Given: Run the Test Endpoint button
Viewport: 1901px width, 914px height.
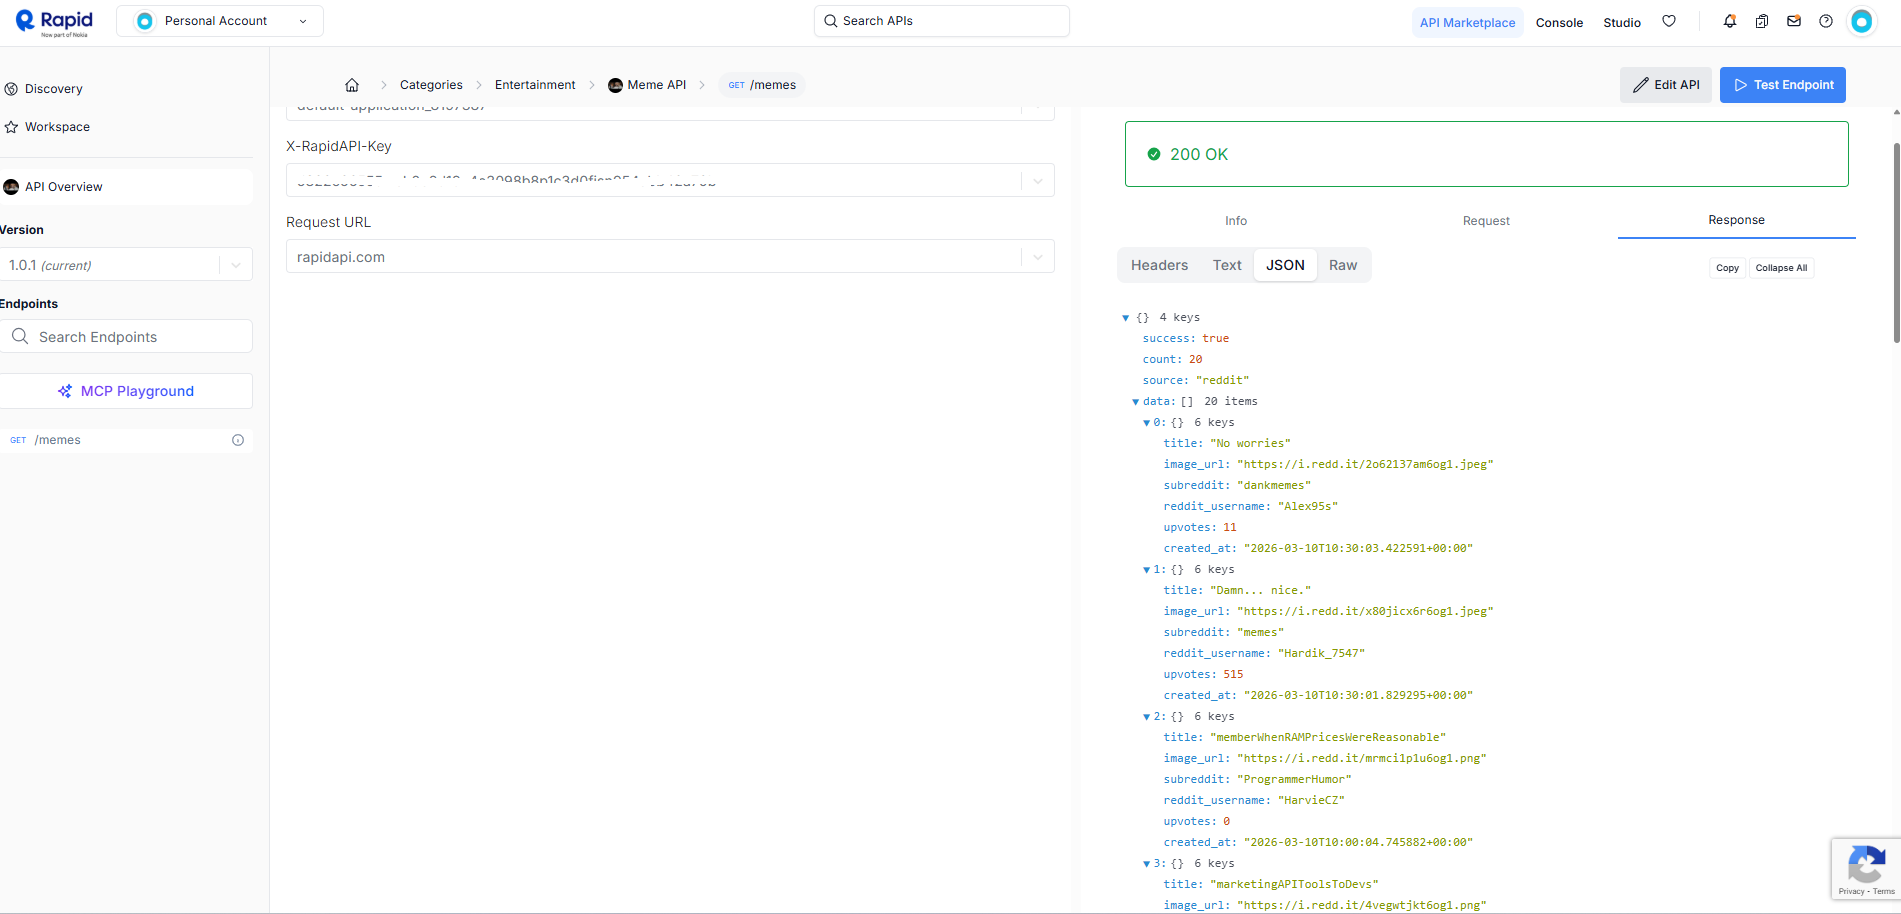Looking at the screenshot, I should pos(1783,85).
